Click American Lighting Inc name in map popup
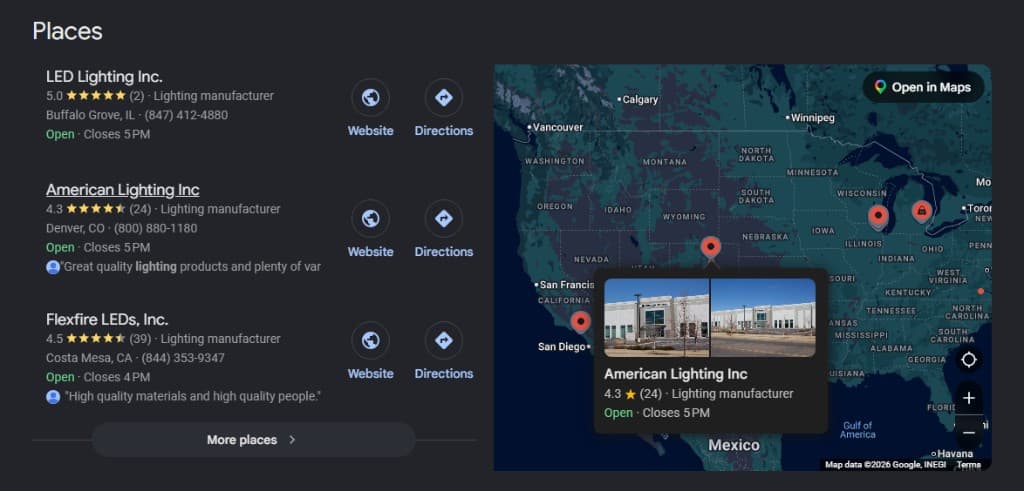Image resolution: width=1024 pixels, height=491 pixels. coord(675,374)
